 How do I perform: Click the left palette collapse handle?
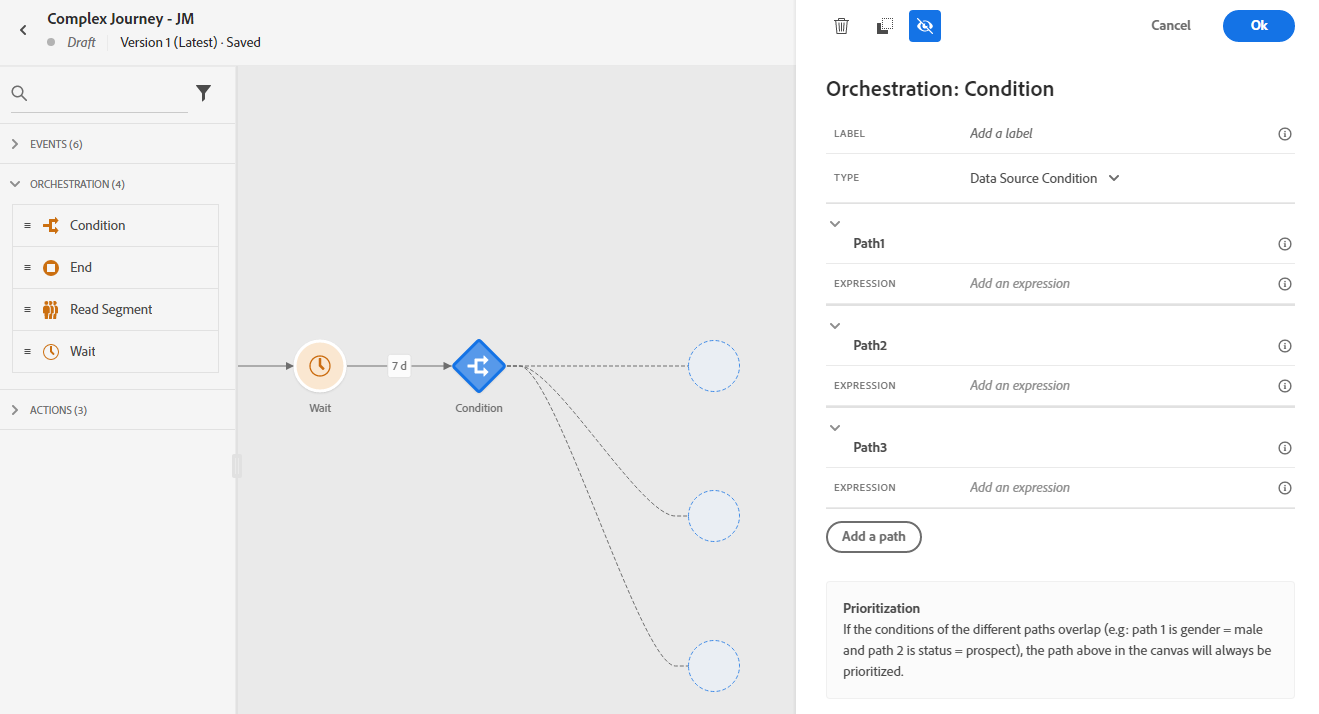click(x=237, y=466)
